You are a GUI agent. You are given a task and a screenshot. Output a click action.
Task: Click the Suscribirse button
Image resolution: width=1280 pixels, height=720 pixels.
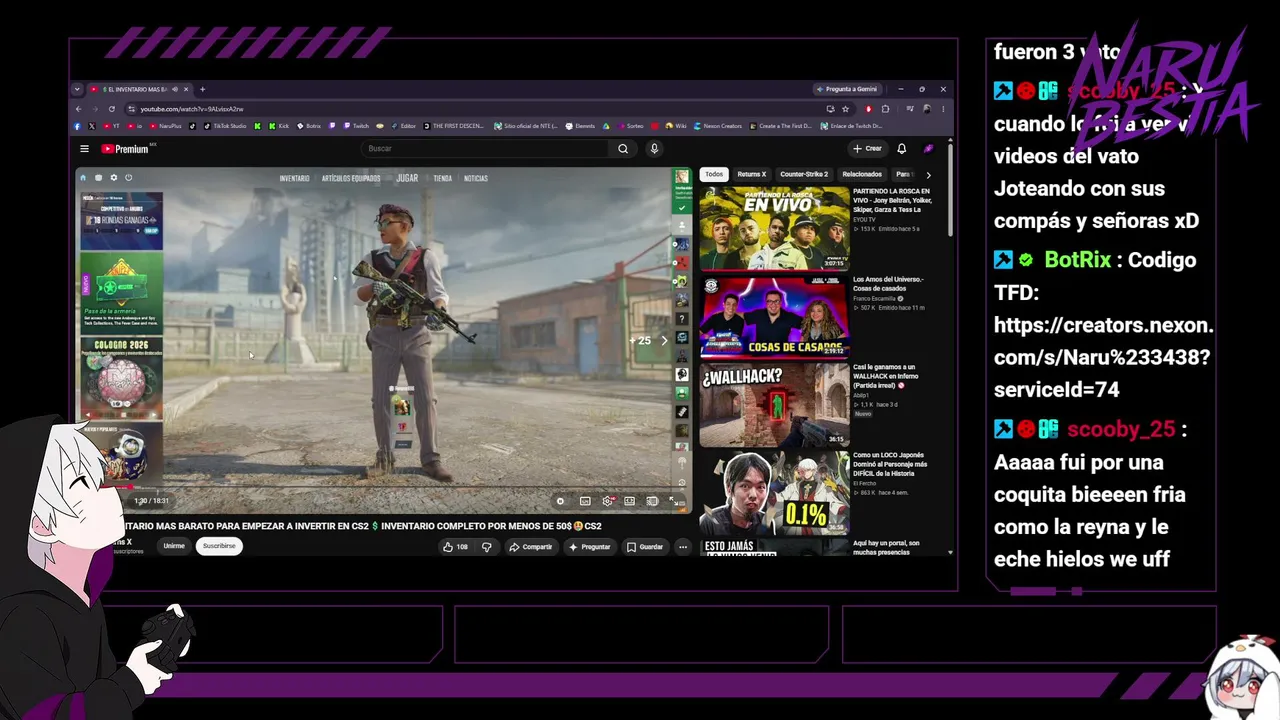(219, 546)
